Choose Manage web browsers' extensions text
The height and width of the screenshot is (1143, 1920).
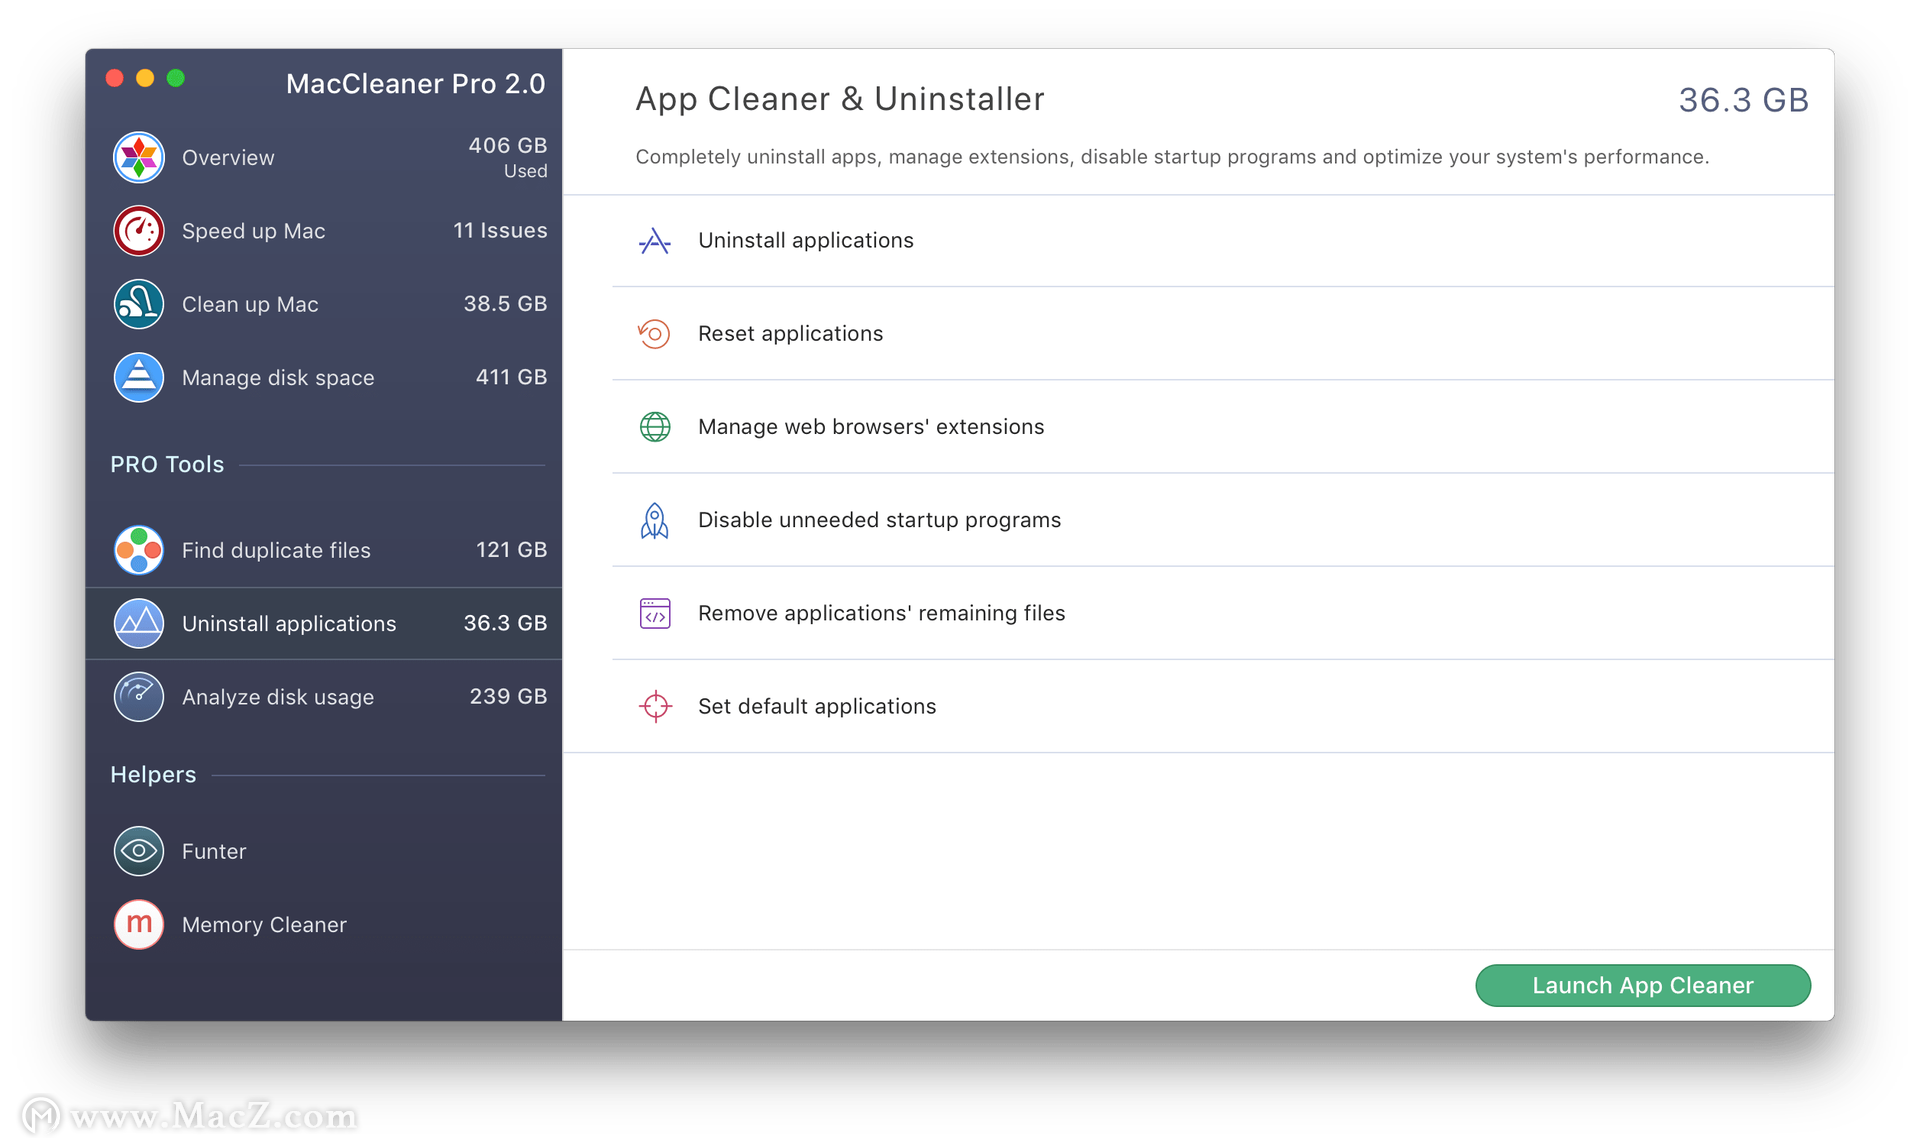(x=870, y=427)
